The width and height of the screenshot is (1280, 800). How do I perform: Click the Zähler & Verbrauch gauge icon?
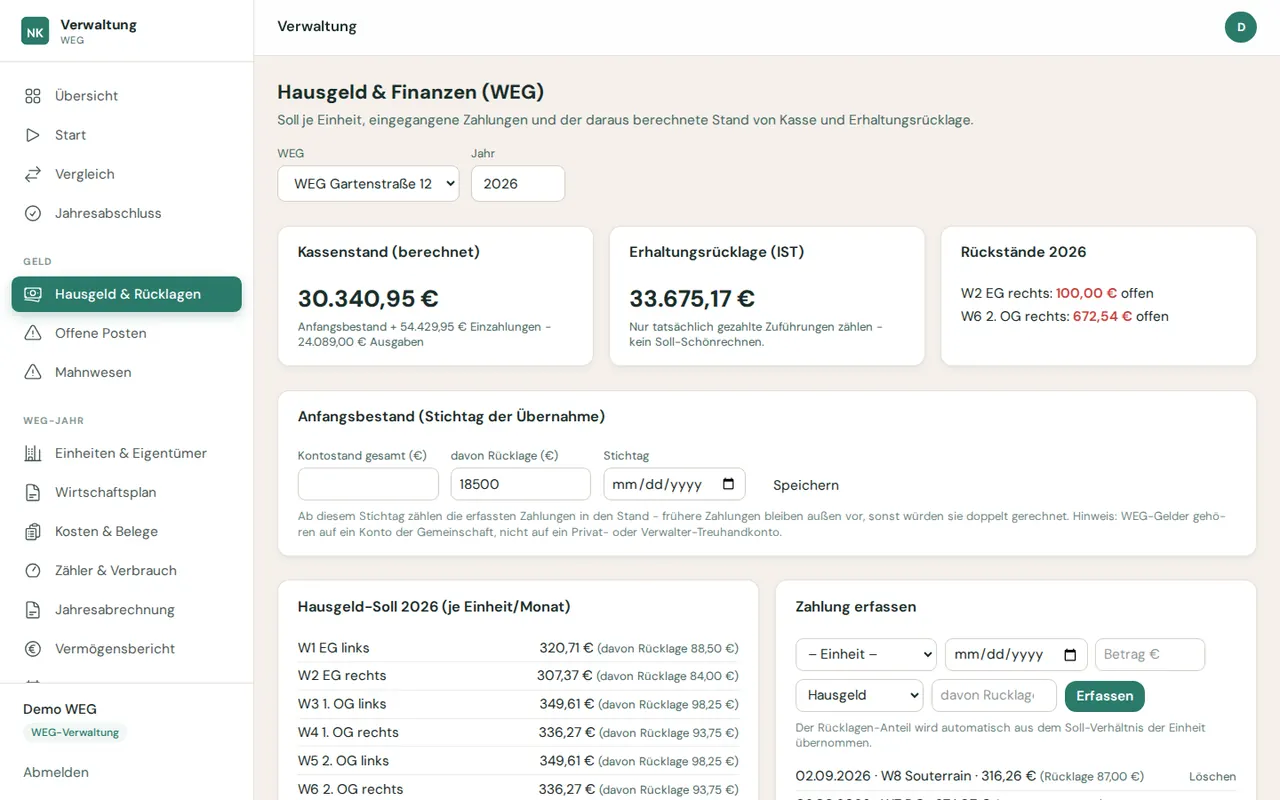point(33,570)
